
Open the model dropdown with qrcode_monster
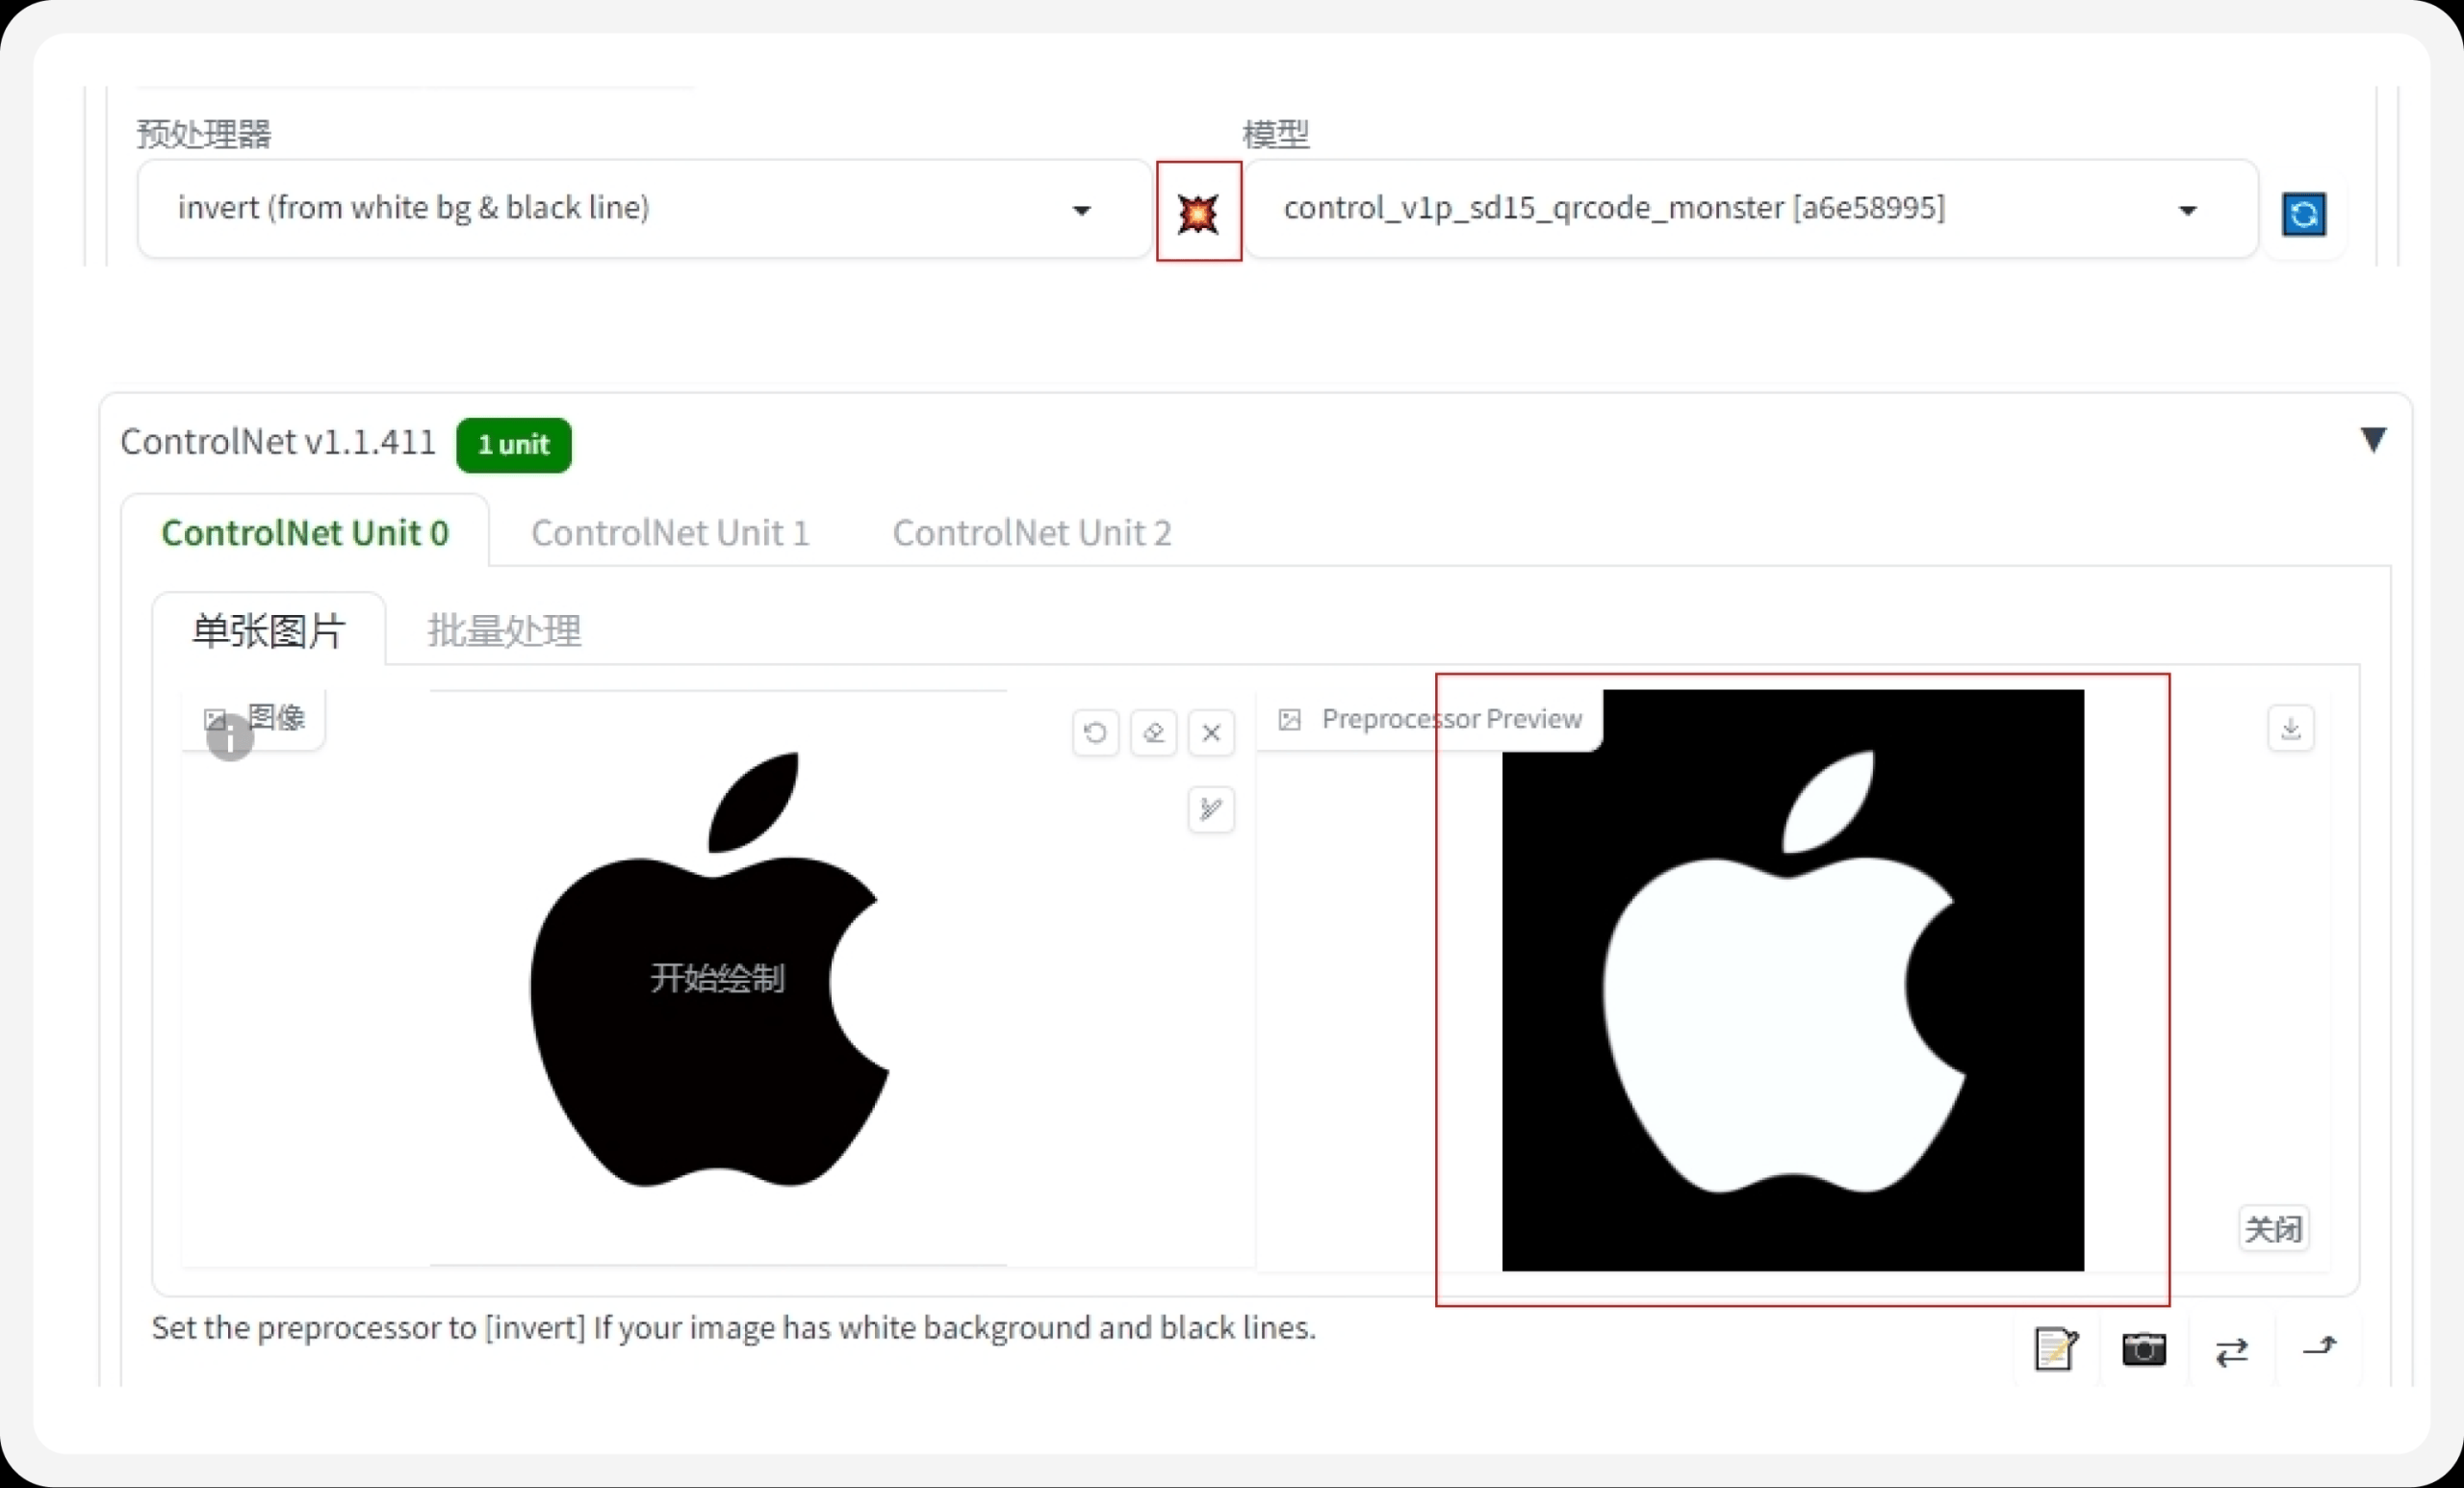click(x=1751, y=209)
